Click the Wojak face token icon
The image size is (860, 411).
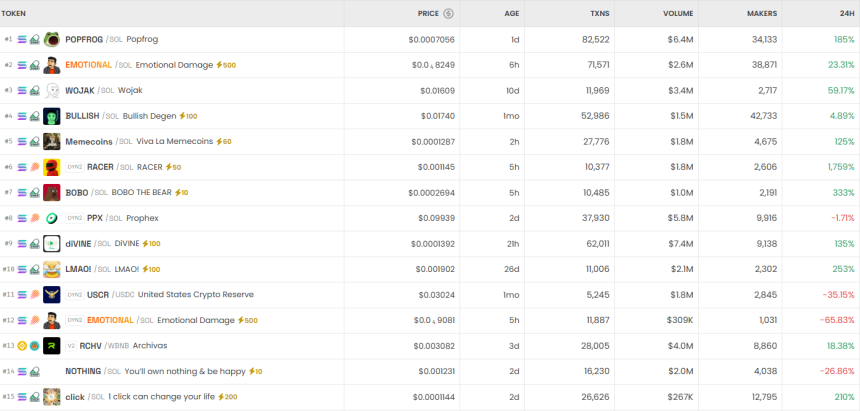[x=52, y=90]
